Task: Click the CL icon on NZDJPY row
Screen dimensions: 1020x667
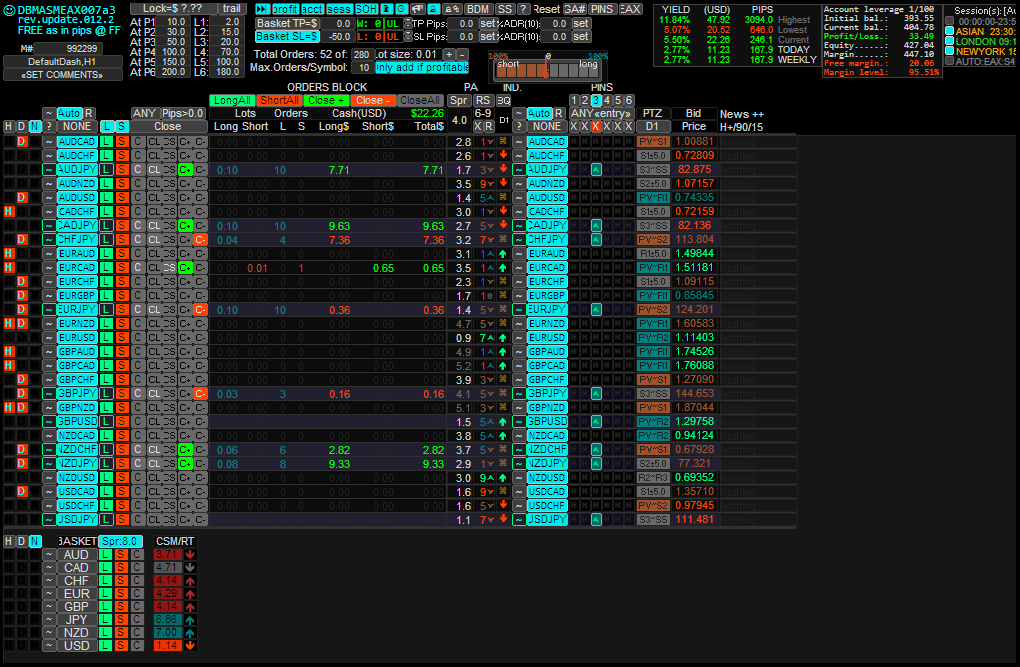Action: [x=154, y=463]
